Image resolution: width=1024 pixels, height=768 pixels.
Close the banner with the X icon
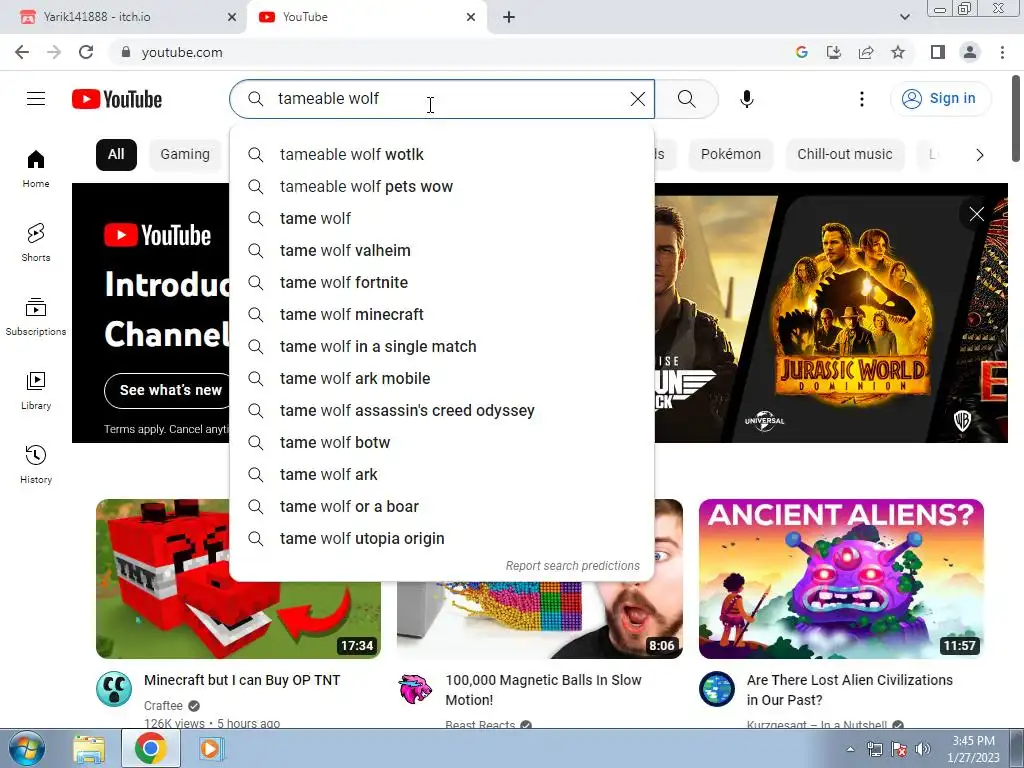tap(976, 214)
